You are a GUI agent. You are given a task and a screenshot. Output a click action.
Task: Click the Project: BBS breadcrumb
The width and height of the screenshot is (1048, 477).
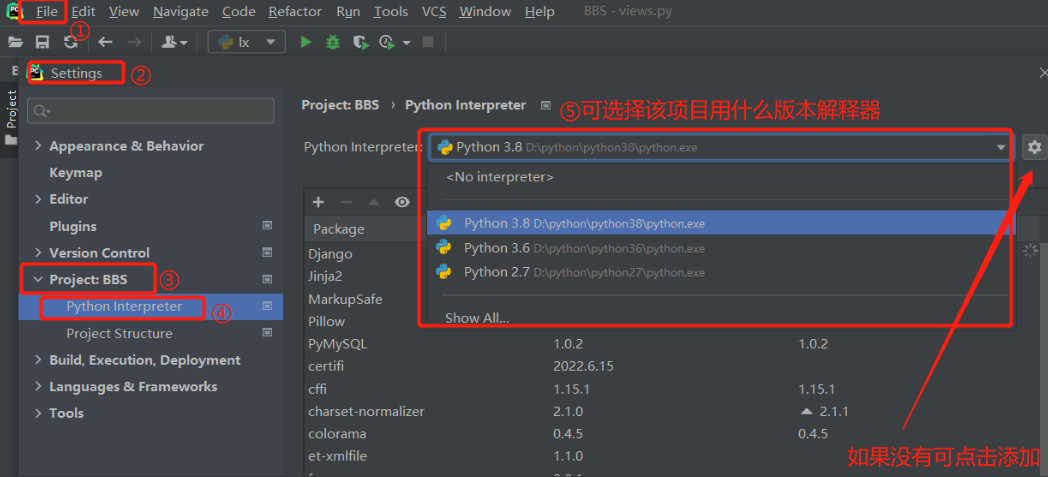coord(340,105)
